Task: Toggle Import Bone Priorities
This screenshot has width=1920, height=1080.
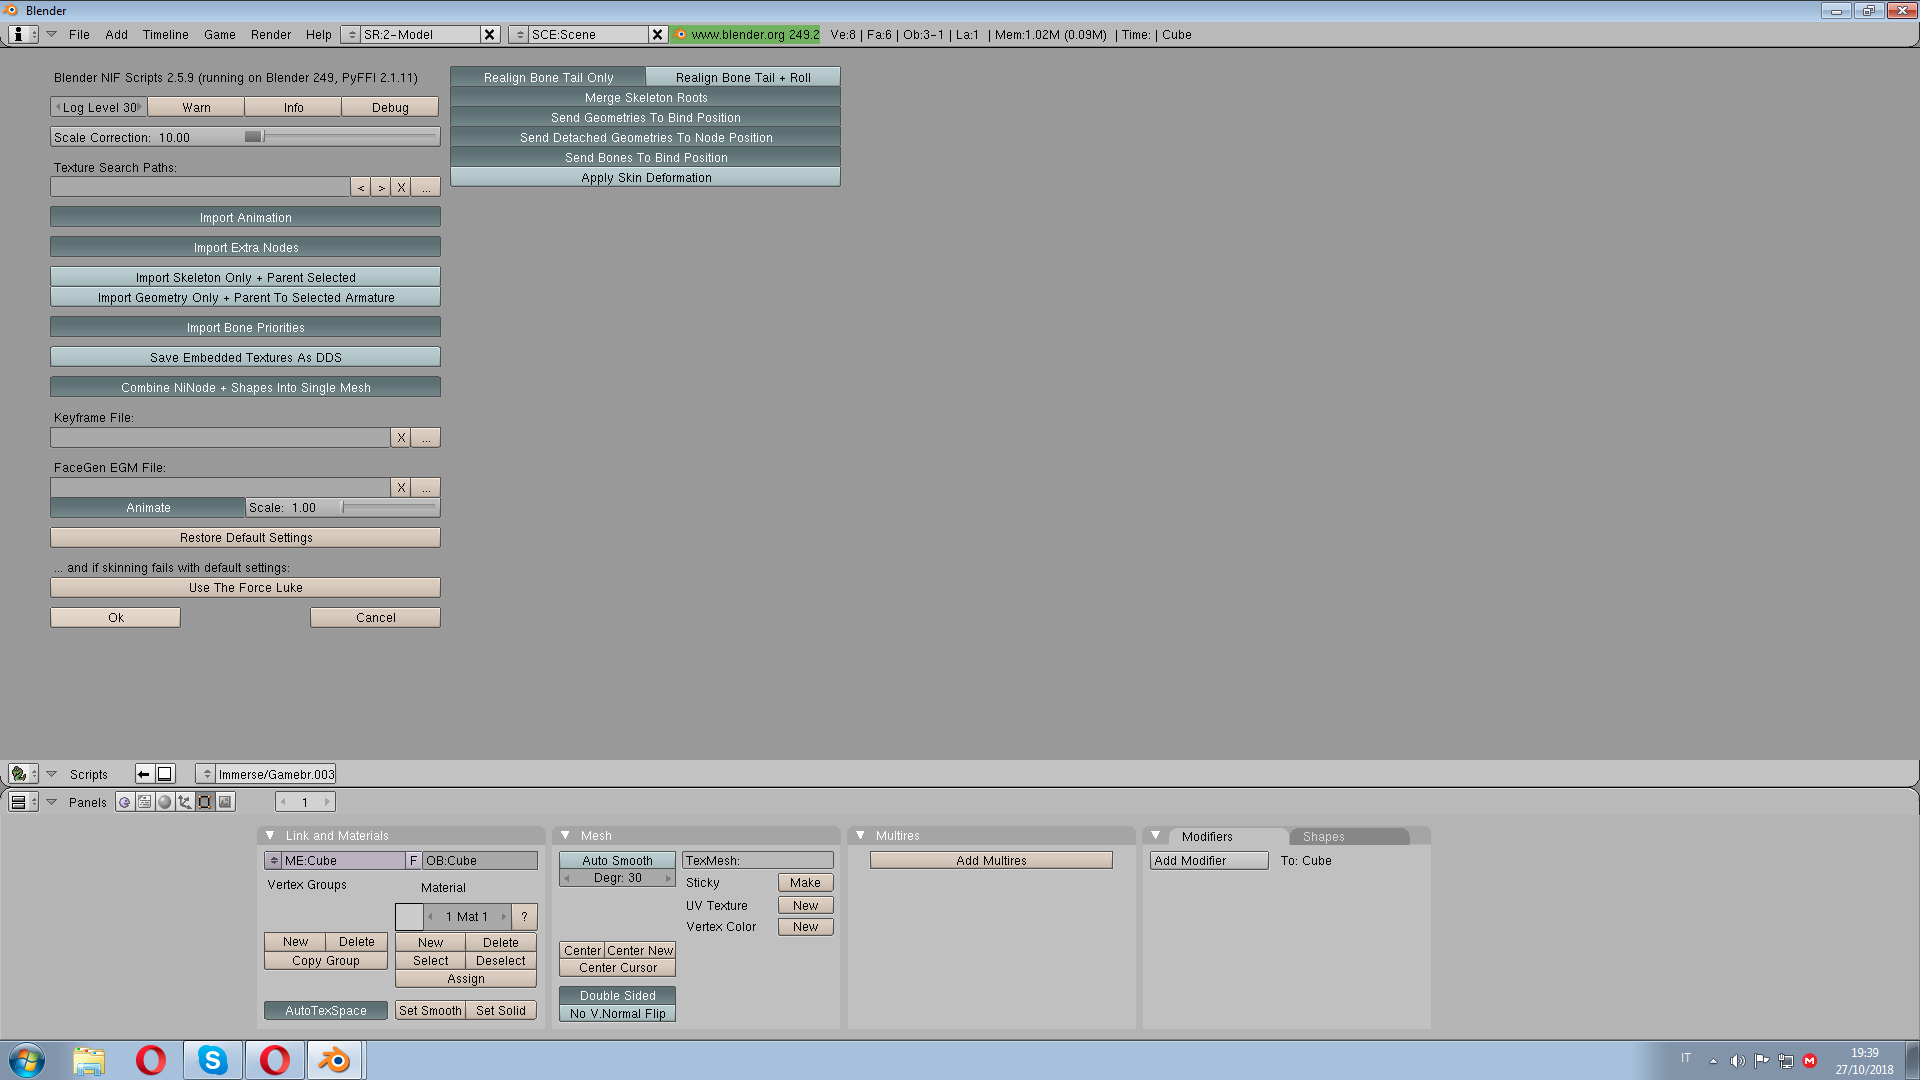Action: click(x=245, y=328)
